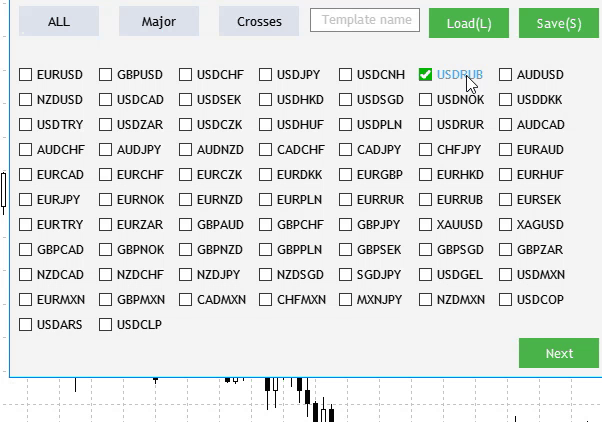Focus the Template name input field
The image size is (602, 422).
coord(364,20)
